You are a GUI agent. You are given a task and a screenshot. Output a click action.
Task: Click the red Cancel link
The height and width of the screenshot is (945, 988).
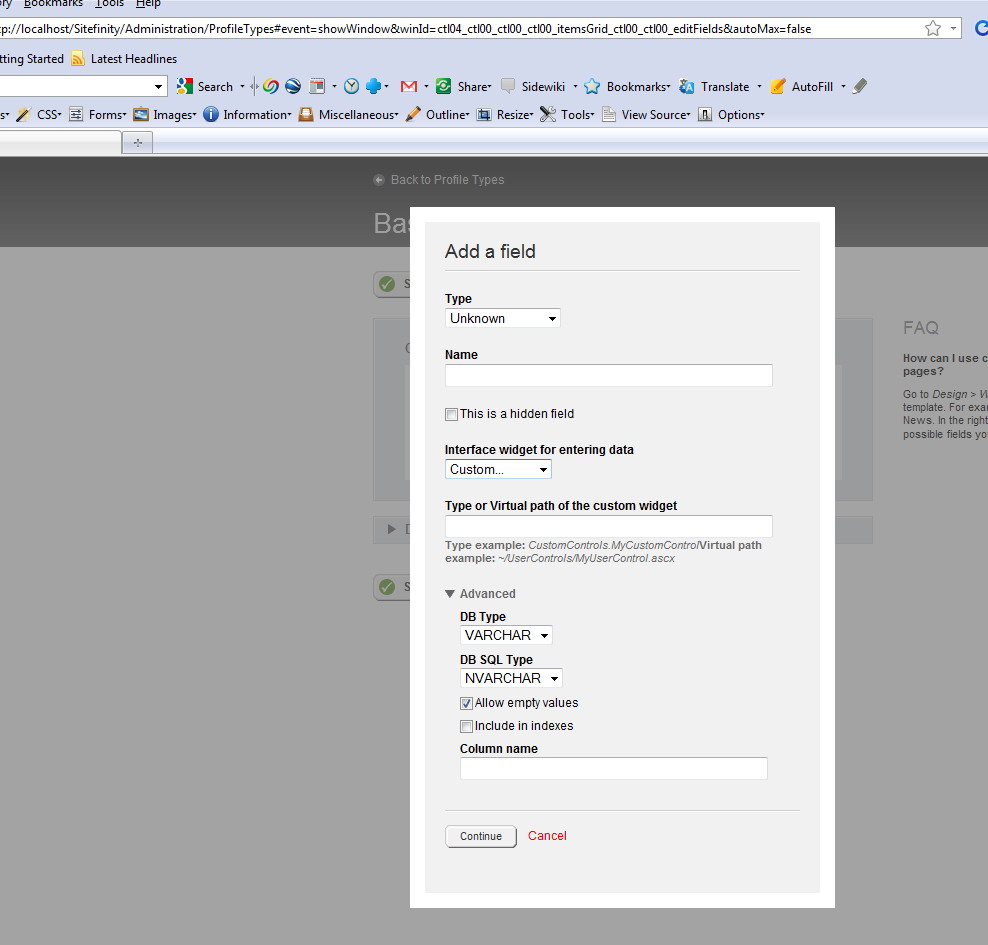click(547, 835)
